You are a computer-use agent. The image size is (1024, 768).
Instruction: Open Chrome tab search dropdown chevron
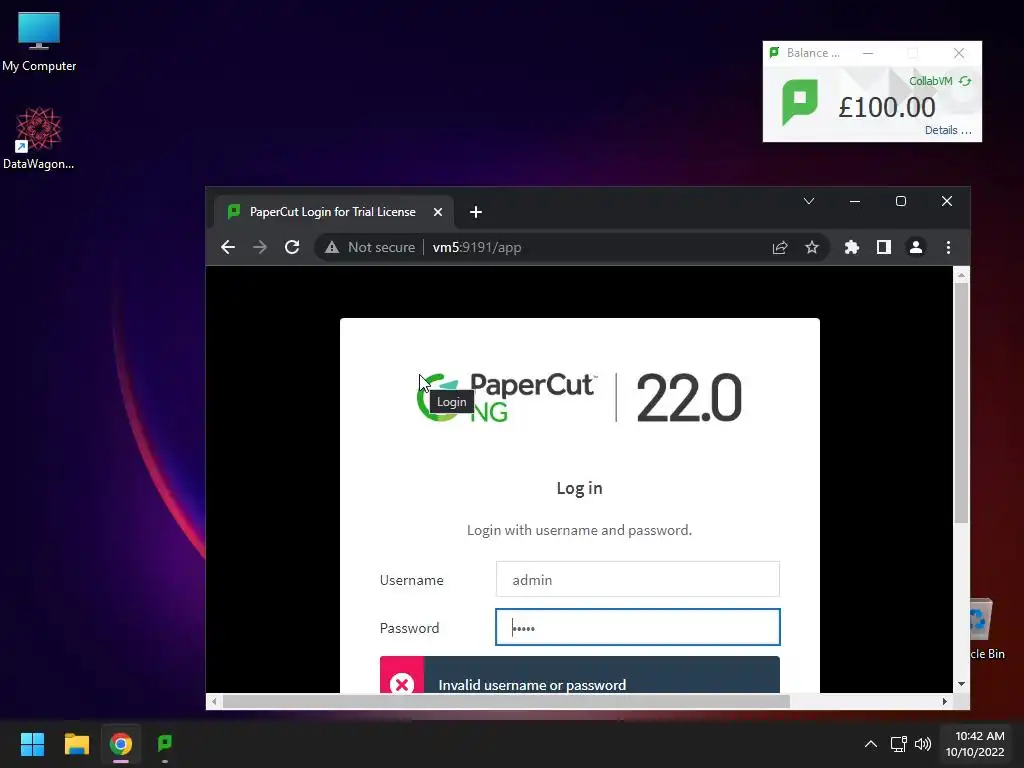(x=808, y=201)
